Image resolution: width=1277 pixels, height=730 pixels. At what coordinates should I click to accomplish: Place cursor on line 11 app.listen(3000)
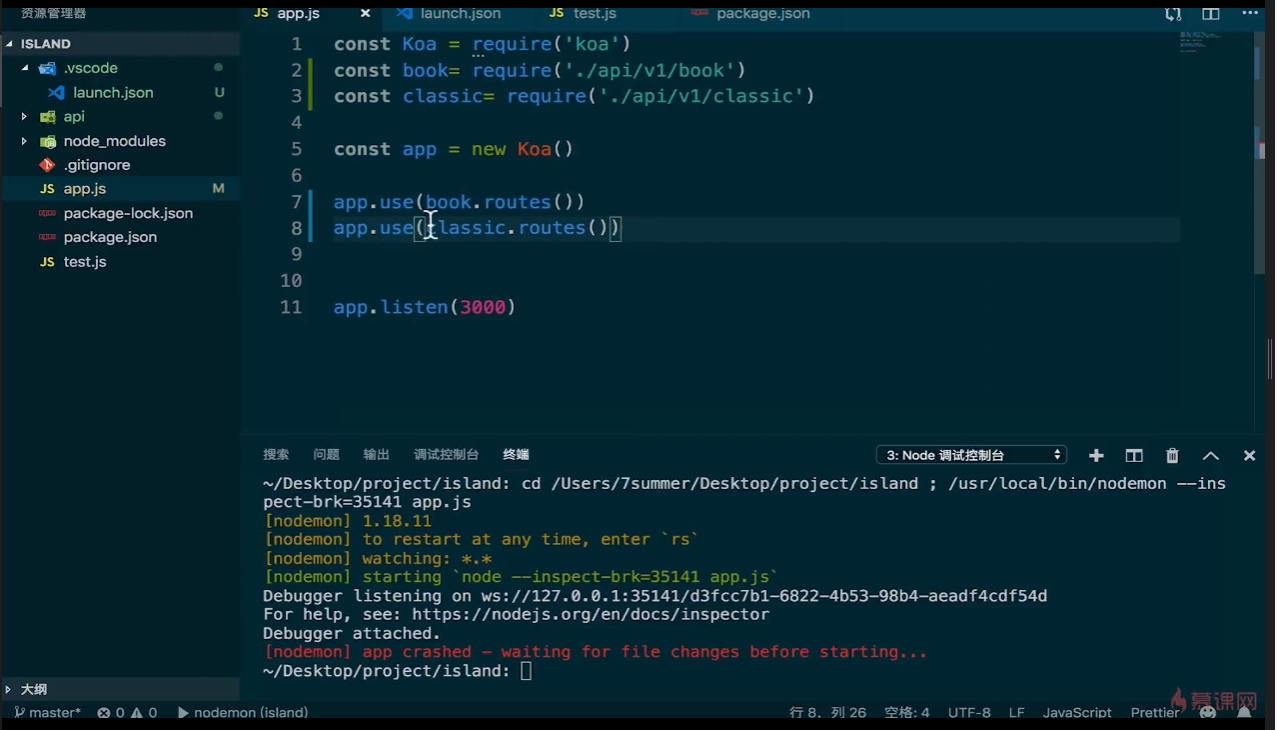click(x=424, y=307)
